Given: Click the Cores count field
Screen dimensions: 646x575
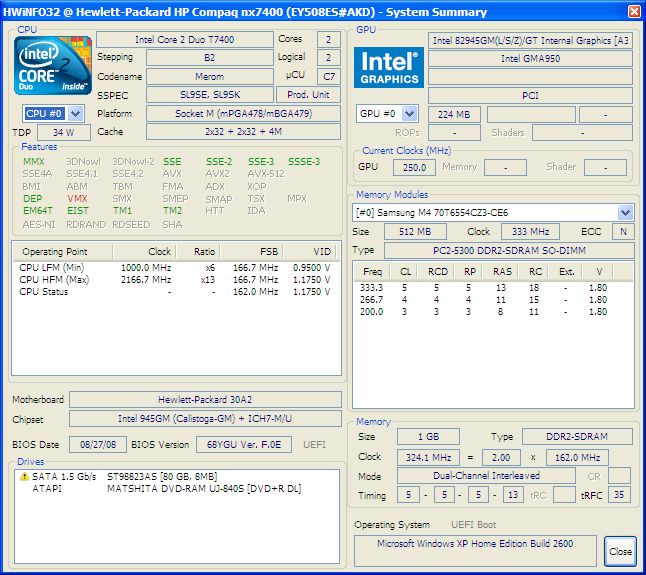Looking at the screenshot, I should coord(329,40).
